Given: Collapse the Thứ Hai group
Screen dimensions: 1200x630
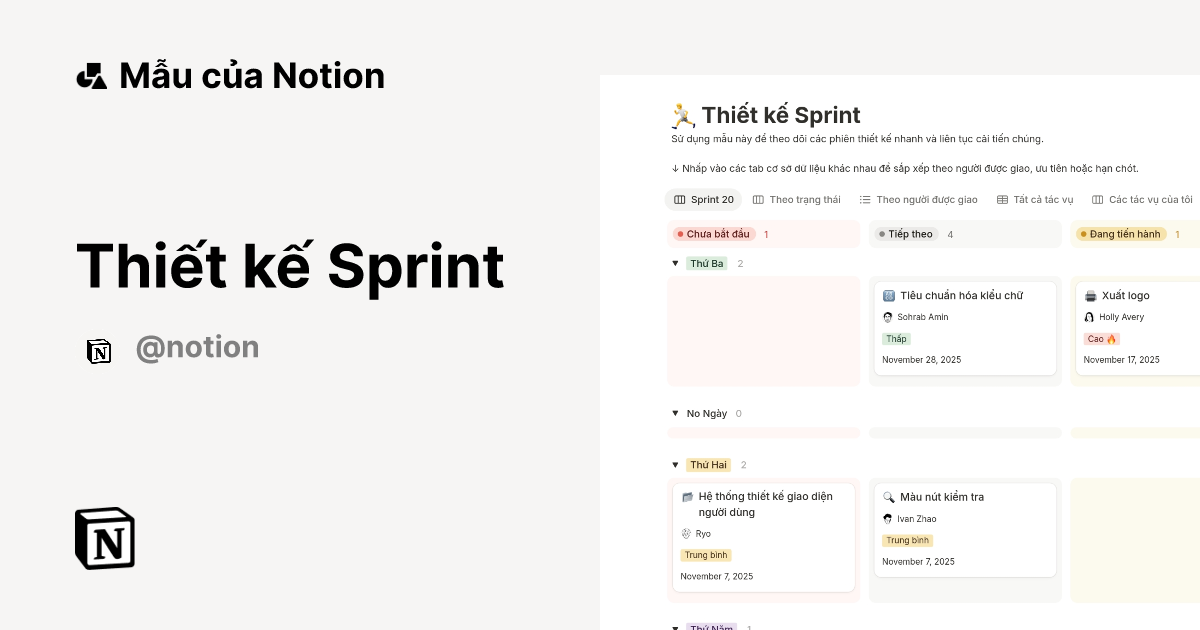Looking at the screenshot, I should 675,464.
